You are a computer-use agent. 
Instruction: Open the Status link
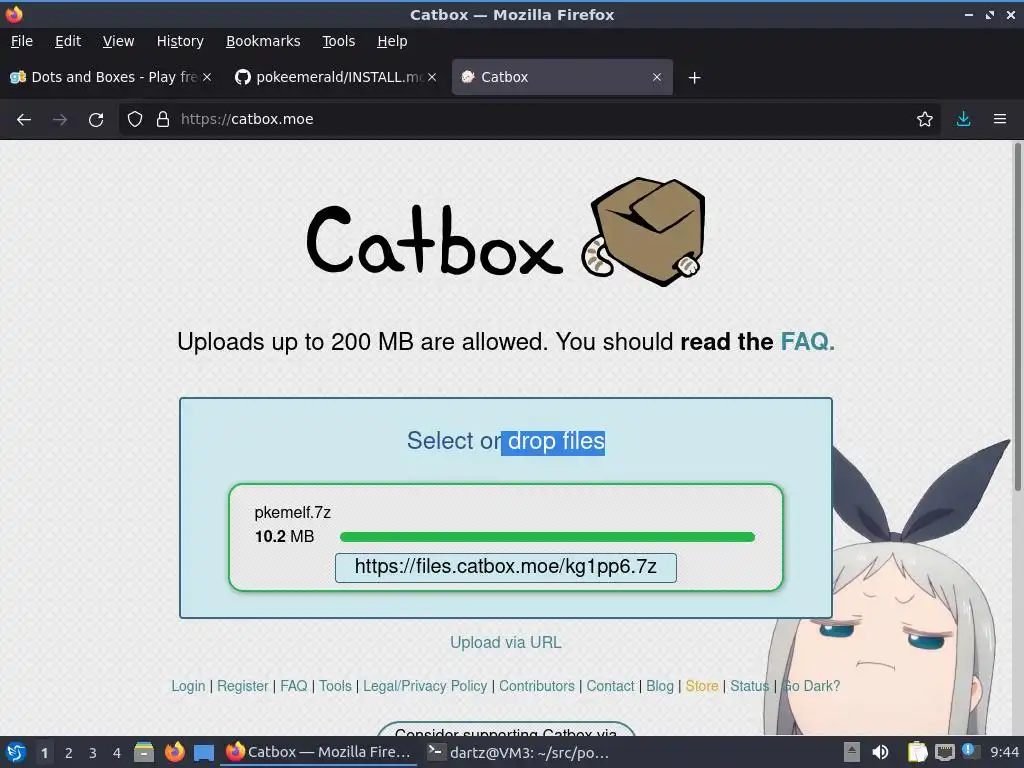point(749,686)
